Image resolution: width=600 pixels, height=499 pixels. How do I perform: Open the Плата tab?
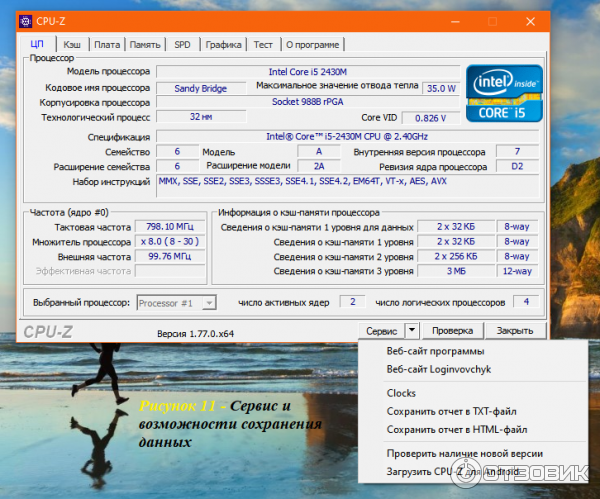coord(107,44)
